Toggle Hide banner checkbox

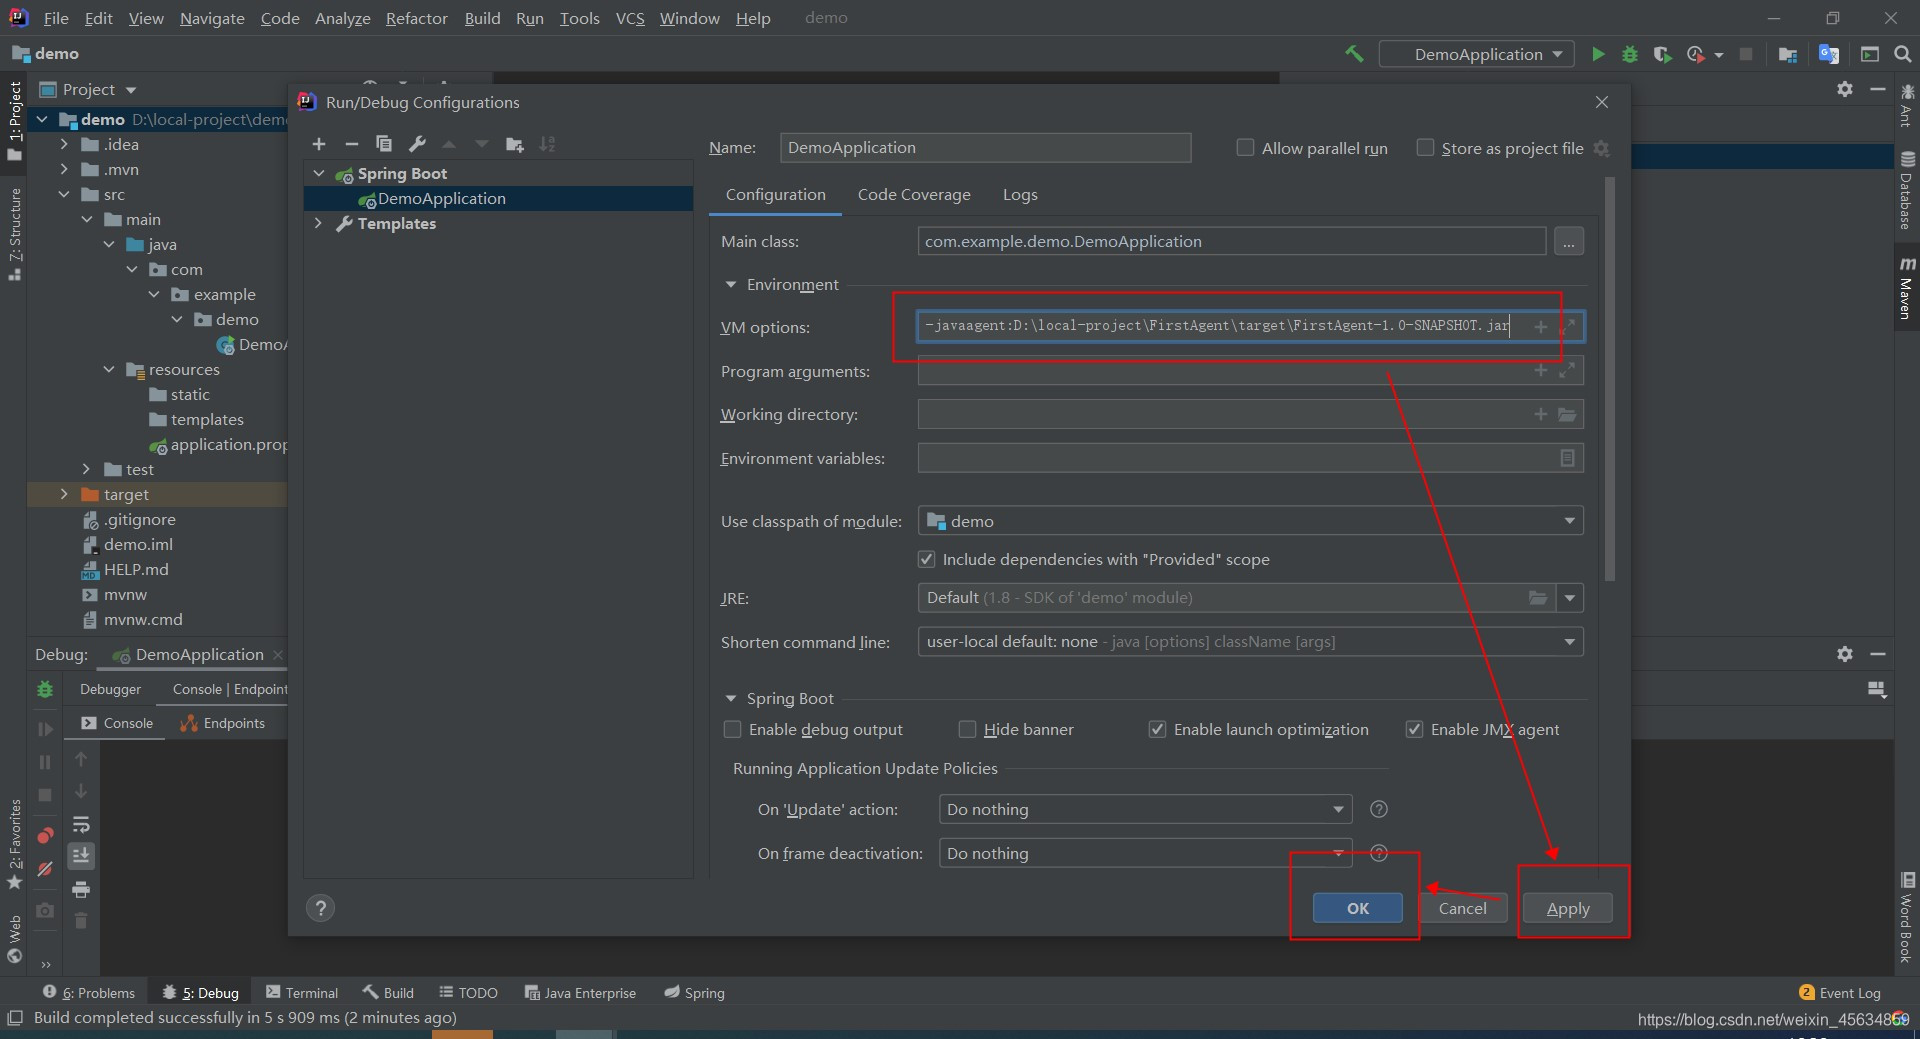pos(967,729)
